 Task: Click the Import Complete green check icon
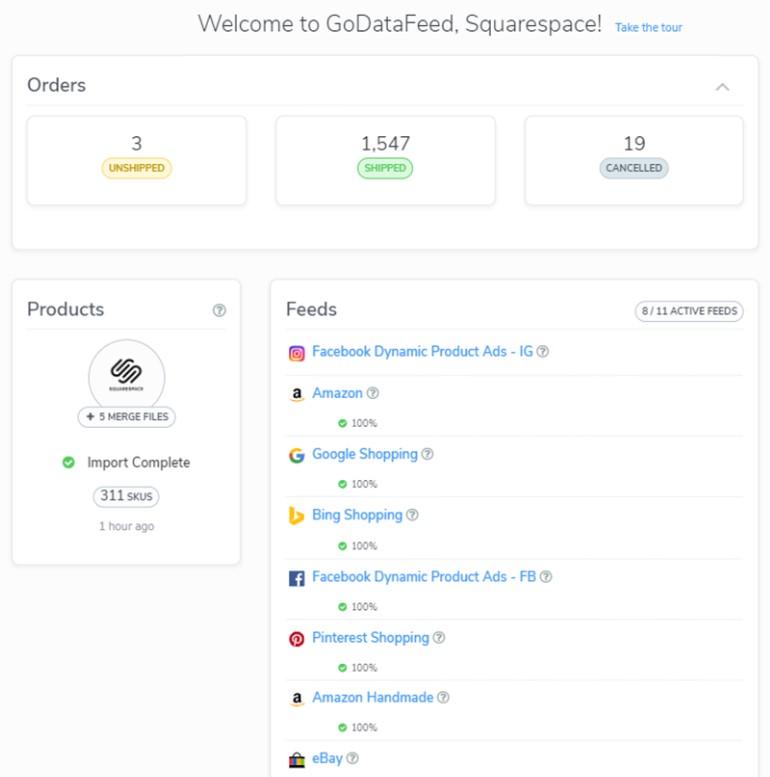68,462
